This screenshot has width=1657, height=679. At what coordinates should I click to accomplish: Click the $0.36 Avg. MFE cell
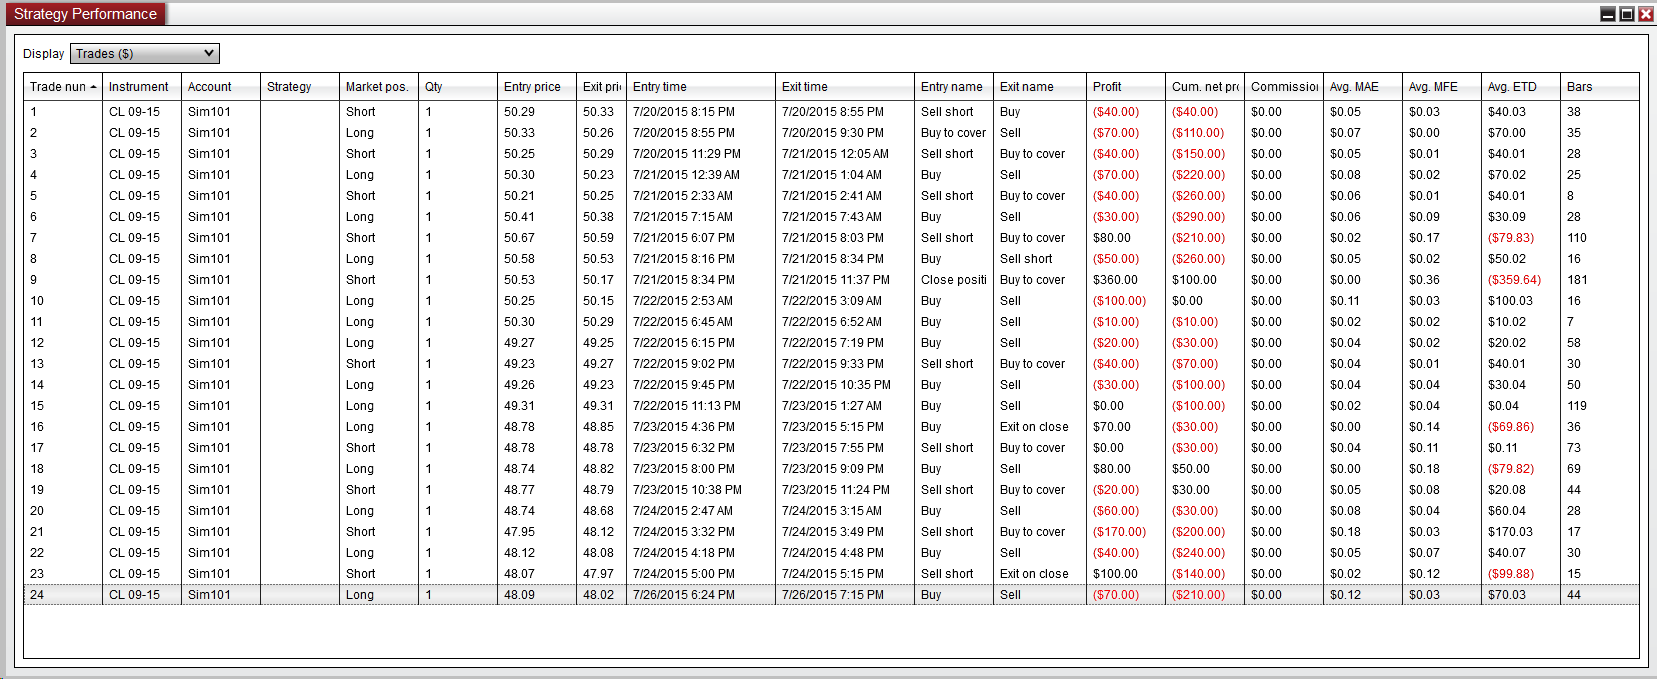(x=1424, y=280)
